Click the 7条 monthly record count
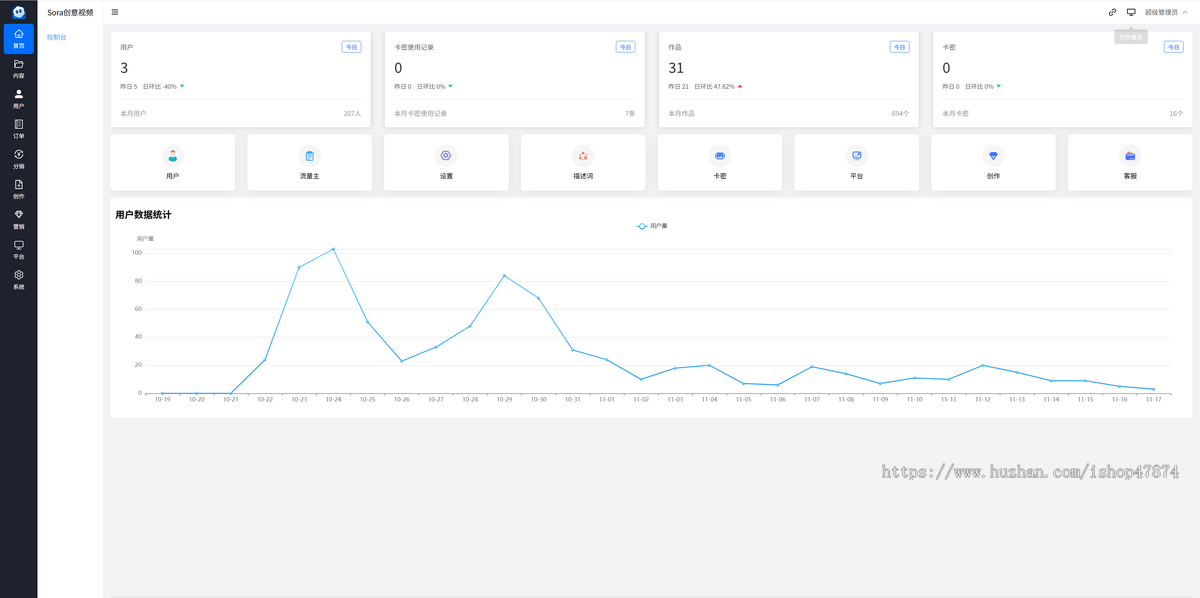1200x598 pixels. click(630, 114)
